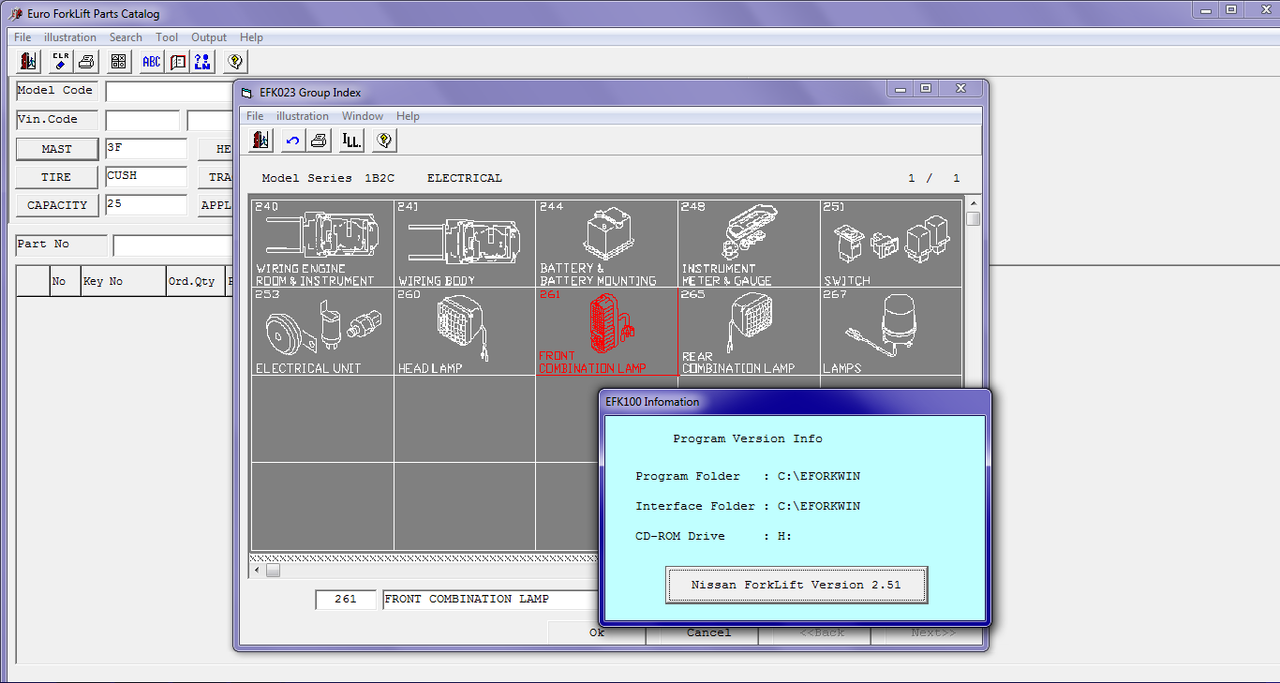Click the CAPACITY field containing 25
1280x683 pixels.
click(146, 205)
